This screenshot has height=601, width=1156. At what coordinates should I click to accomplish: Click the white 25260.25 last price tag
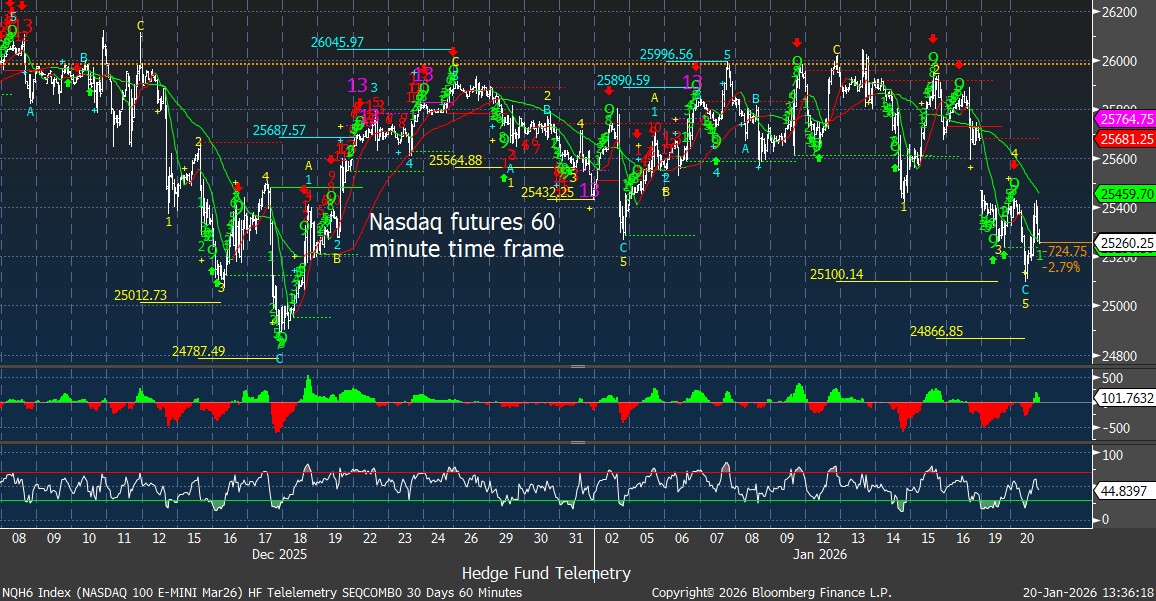click(x=1125, y=242)
